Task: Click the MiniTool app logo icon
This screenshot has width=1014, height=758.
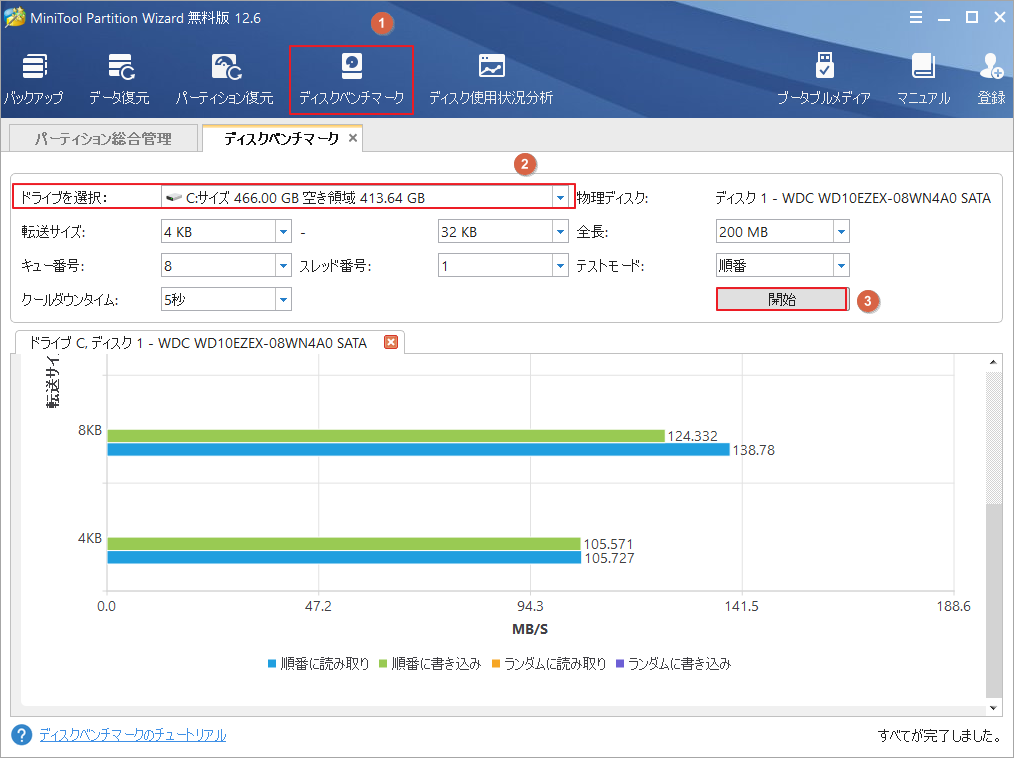Action: (15, 17)
